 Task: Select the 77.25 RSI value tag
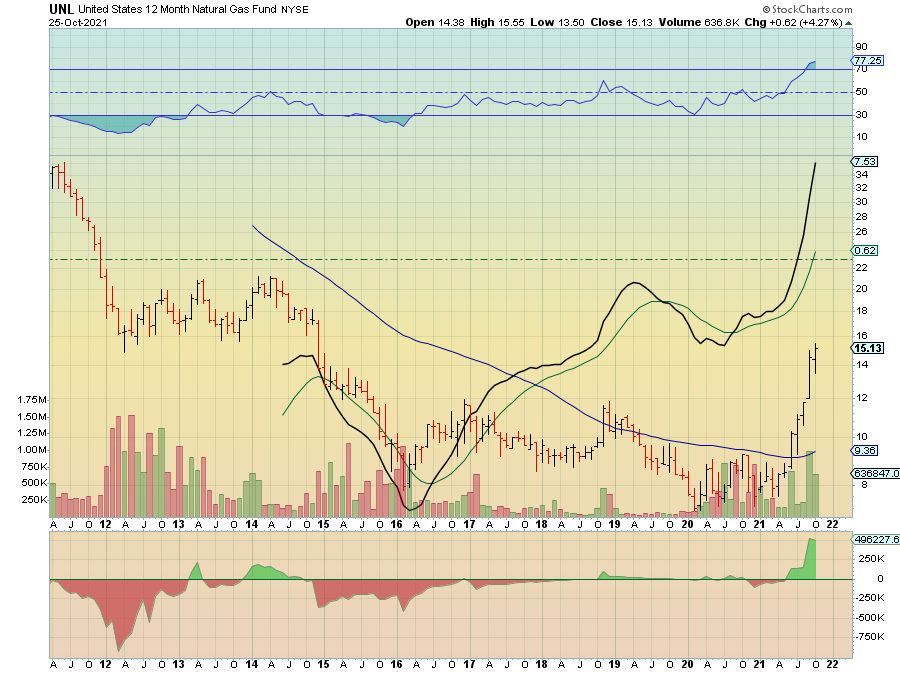866,61
